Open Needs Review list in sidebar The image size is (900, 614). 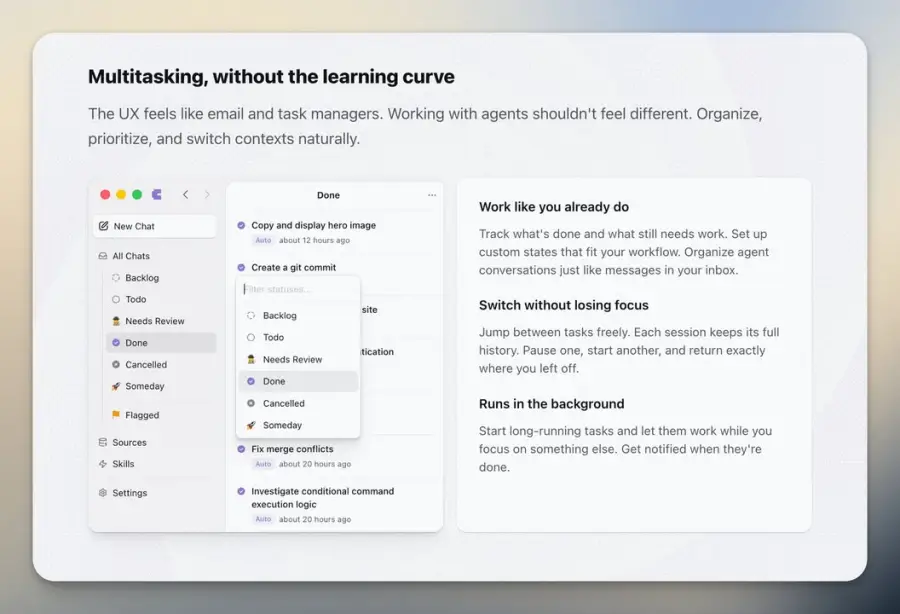161,321
